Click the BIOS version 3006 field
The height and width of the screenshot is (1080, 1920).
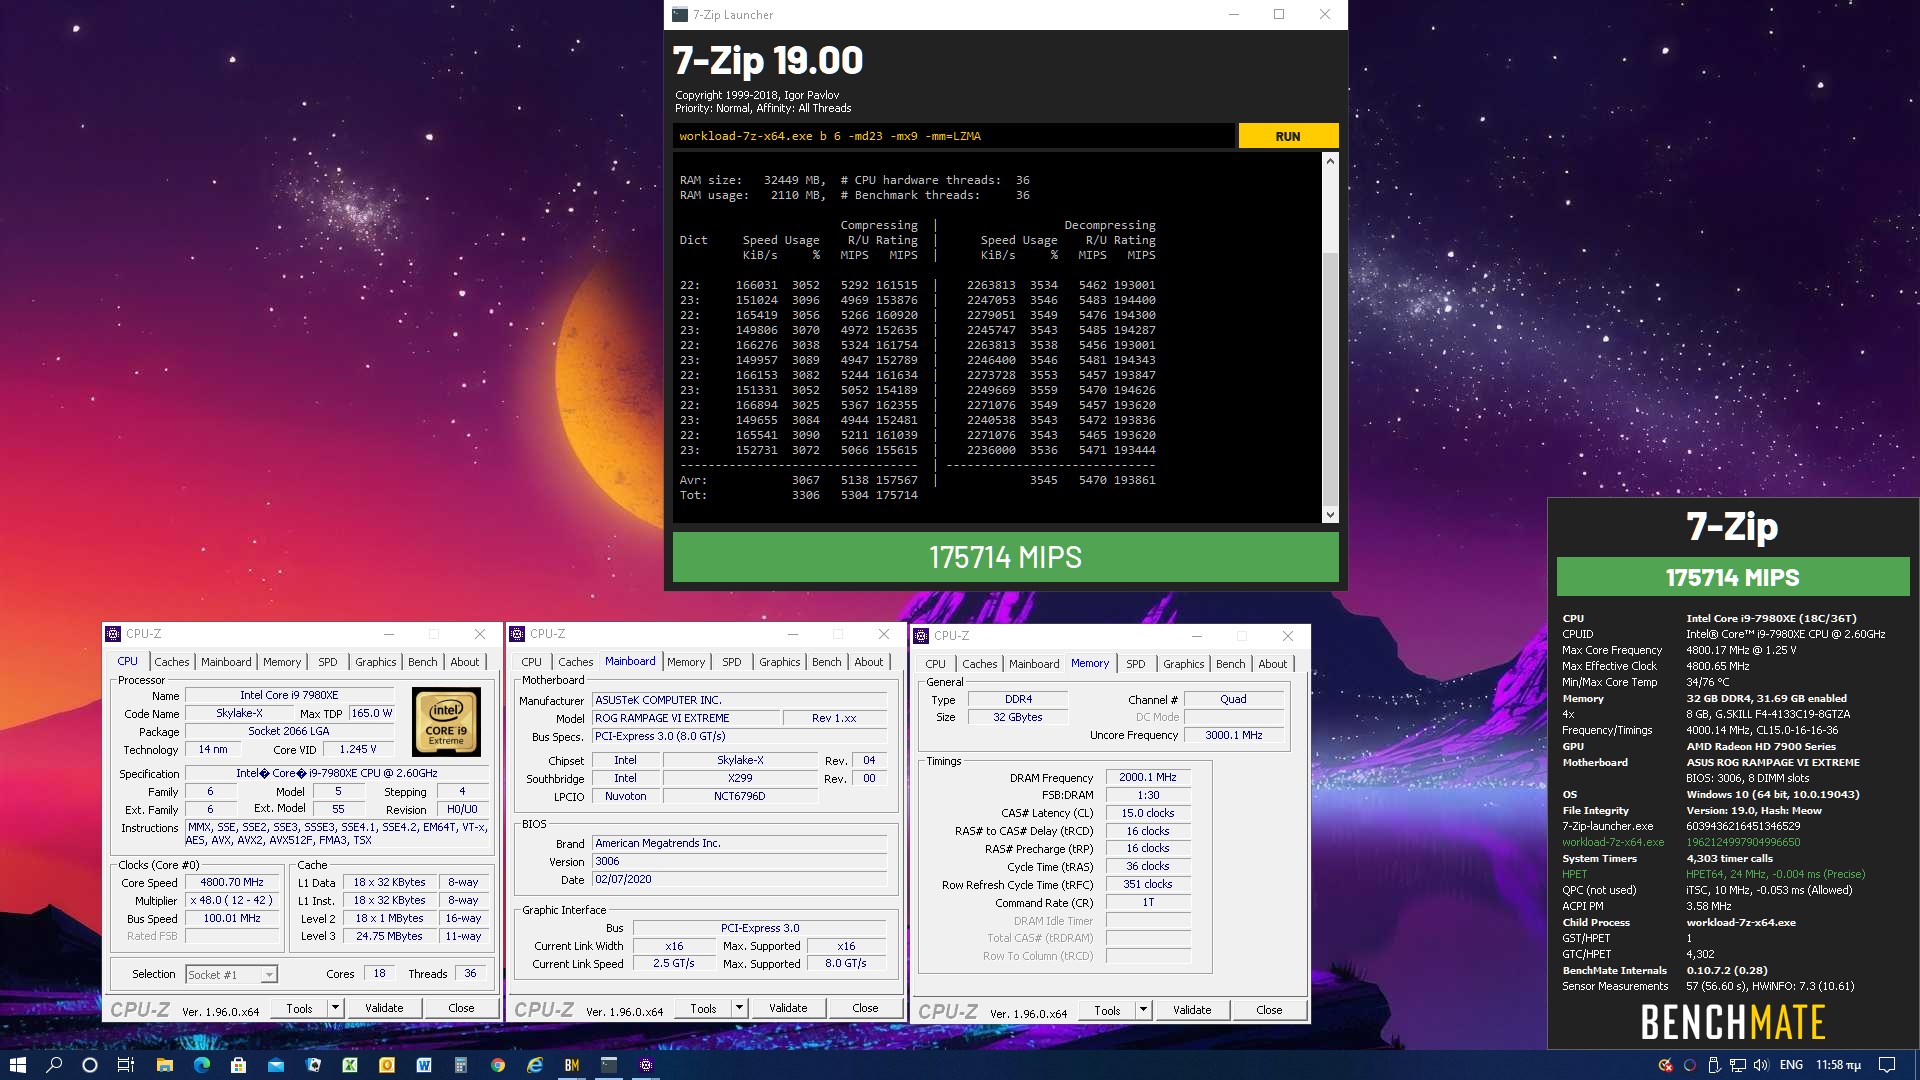739,861
